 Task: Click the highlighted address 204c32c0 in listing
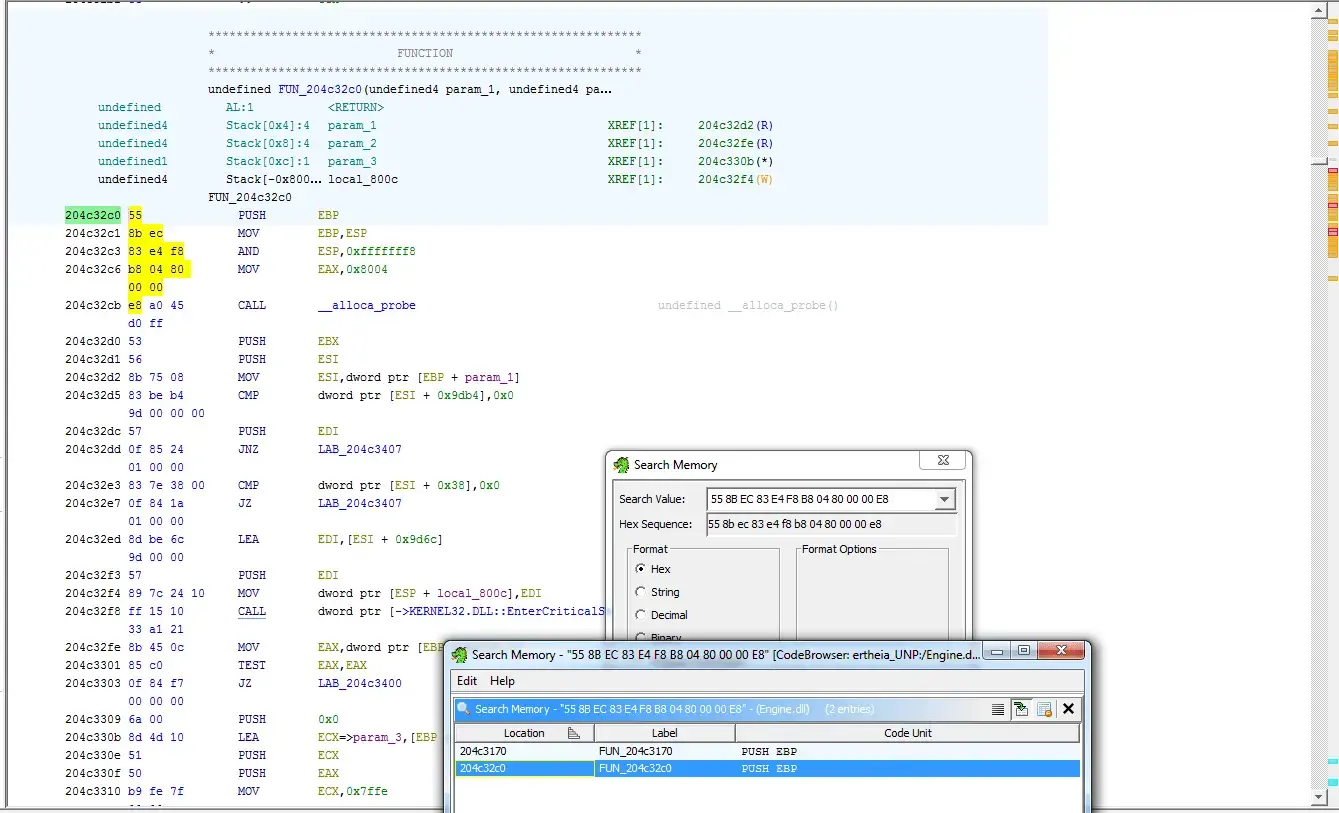click(93, 215)
